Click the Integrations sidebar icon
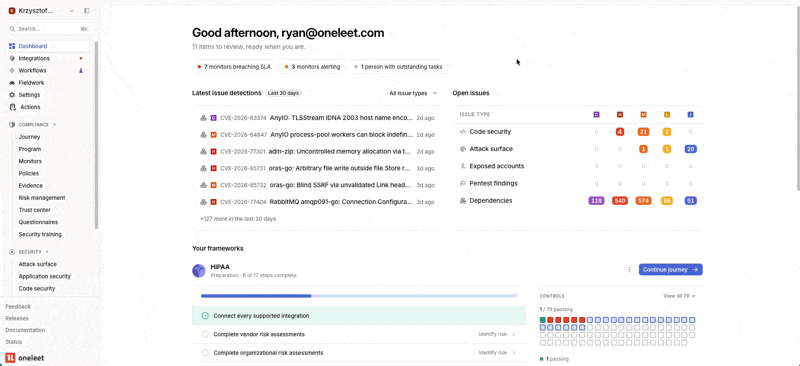 pos(12,58)
